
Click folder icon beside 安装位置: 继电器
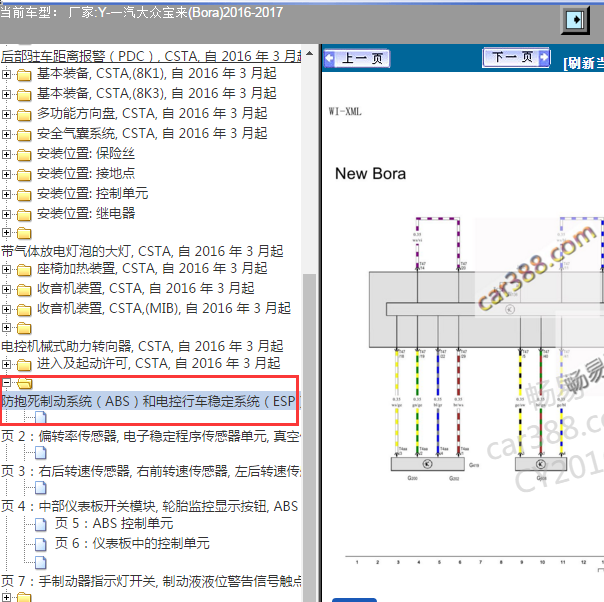24,215
